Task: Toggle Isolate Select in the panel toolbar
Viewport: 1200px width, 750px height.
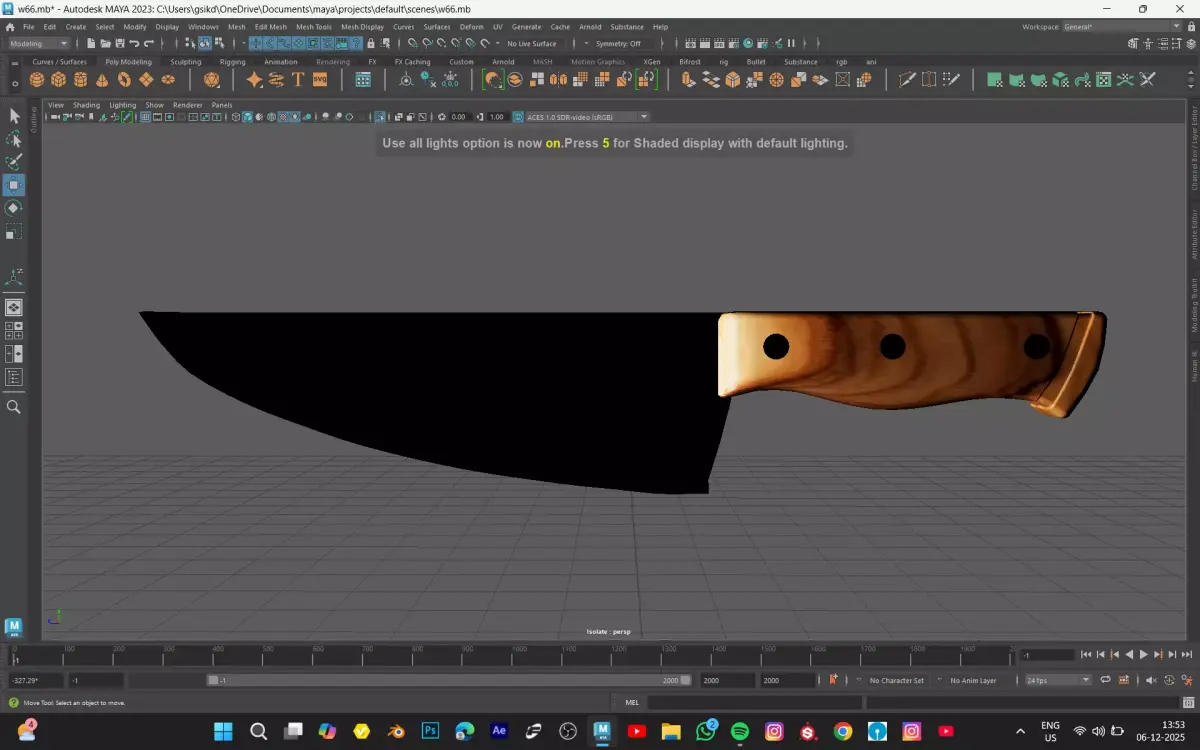Action: coord(380,117)
